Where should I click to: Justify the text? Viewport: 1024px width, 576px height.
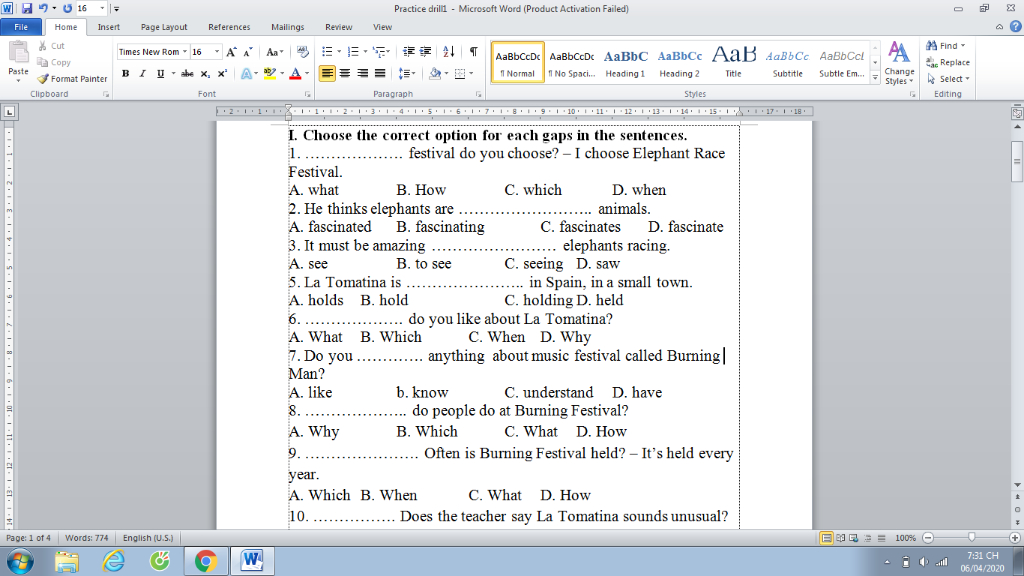coord(380,74)
